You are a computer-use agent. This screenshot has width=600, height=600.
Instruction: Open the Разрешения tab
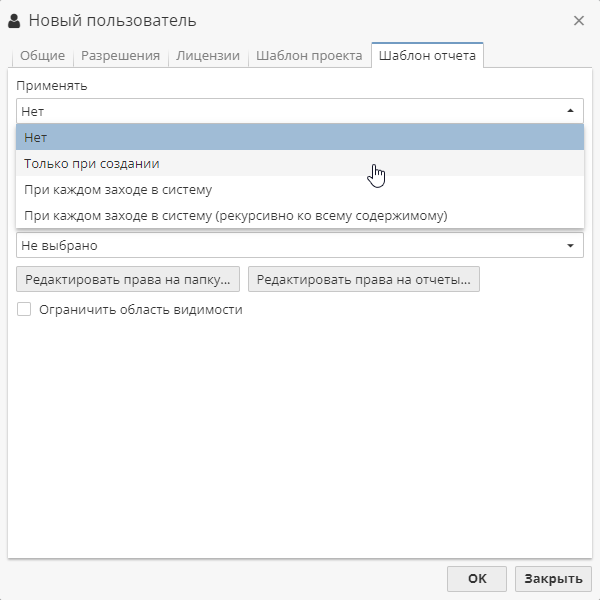point(121,56)
